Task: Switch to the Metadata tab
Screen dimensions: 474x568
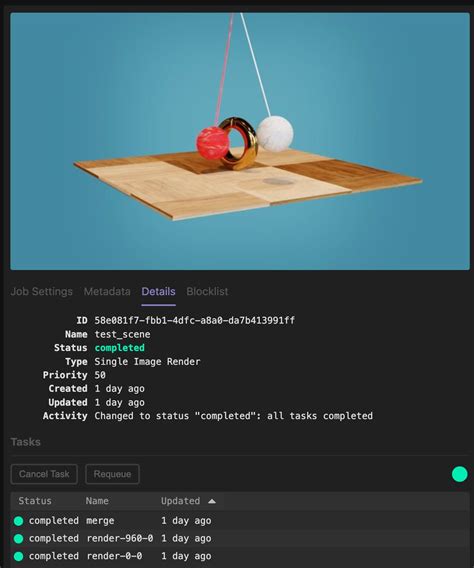Action: [107, 292]
